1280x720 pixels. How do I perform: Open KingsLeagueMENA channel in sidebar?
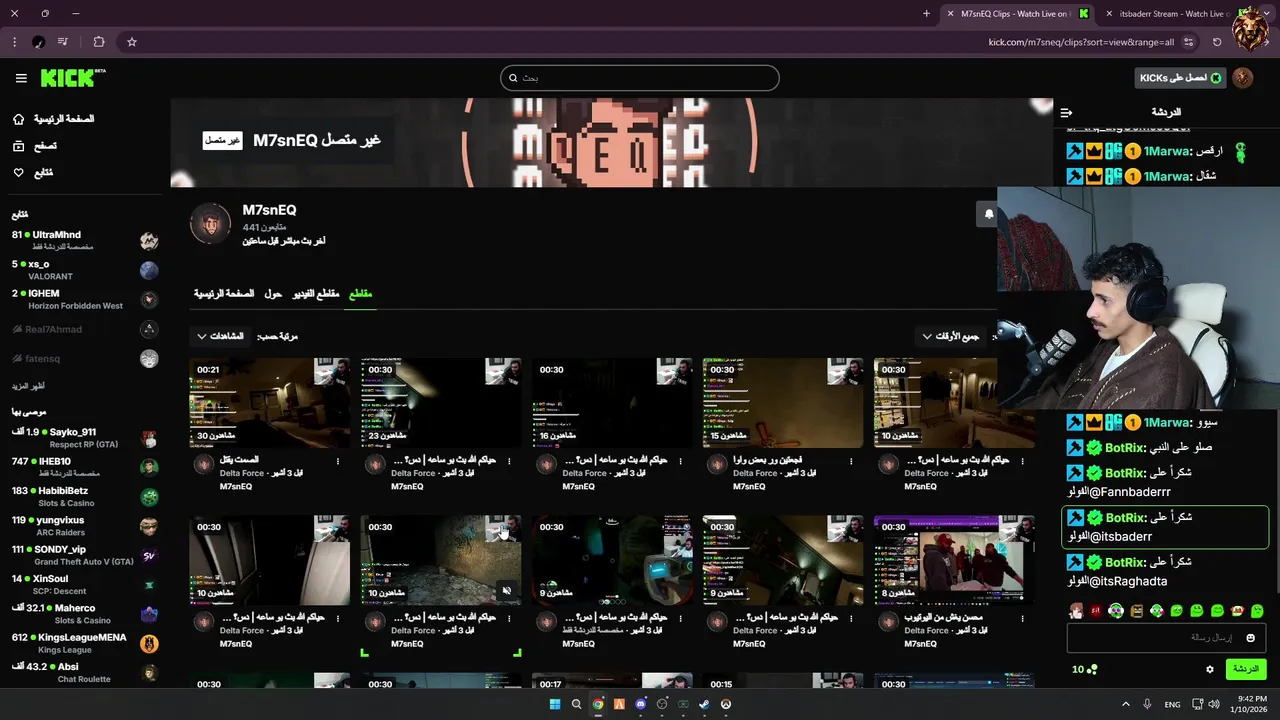tap(84, 643)
